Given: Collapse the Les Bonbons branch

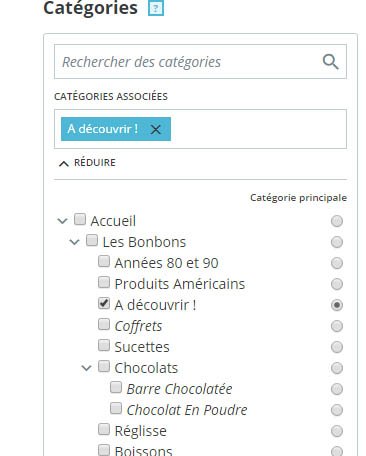Looking at the screenshot, I should 74,242.
